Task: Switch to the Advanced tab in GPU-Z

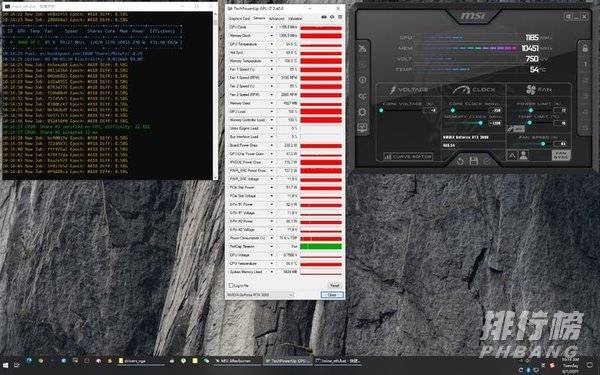Action: [x=276, y=18]
